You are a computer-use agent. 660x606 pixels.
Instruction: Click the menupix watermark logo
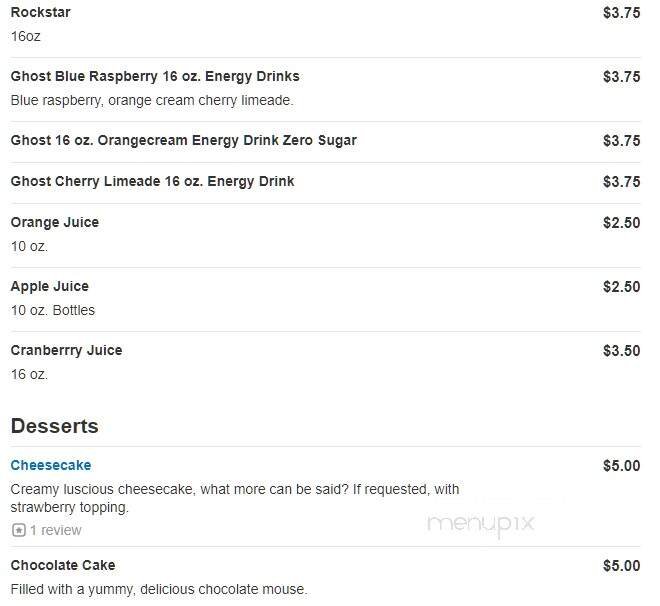481,523
